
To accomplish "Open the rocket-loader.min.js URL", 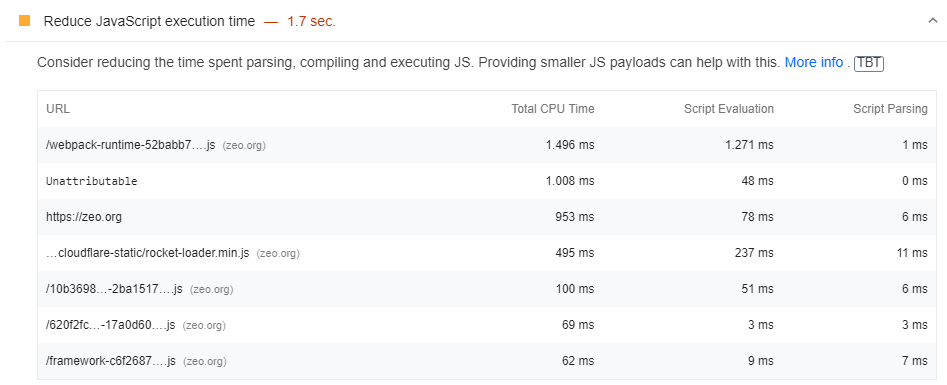I will (x=148, y=253).
